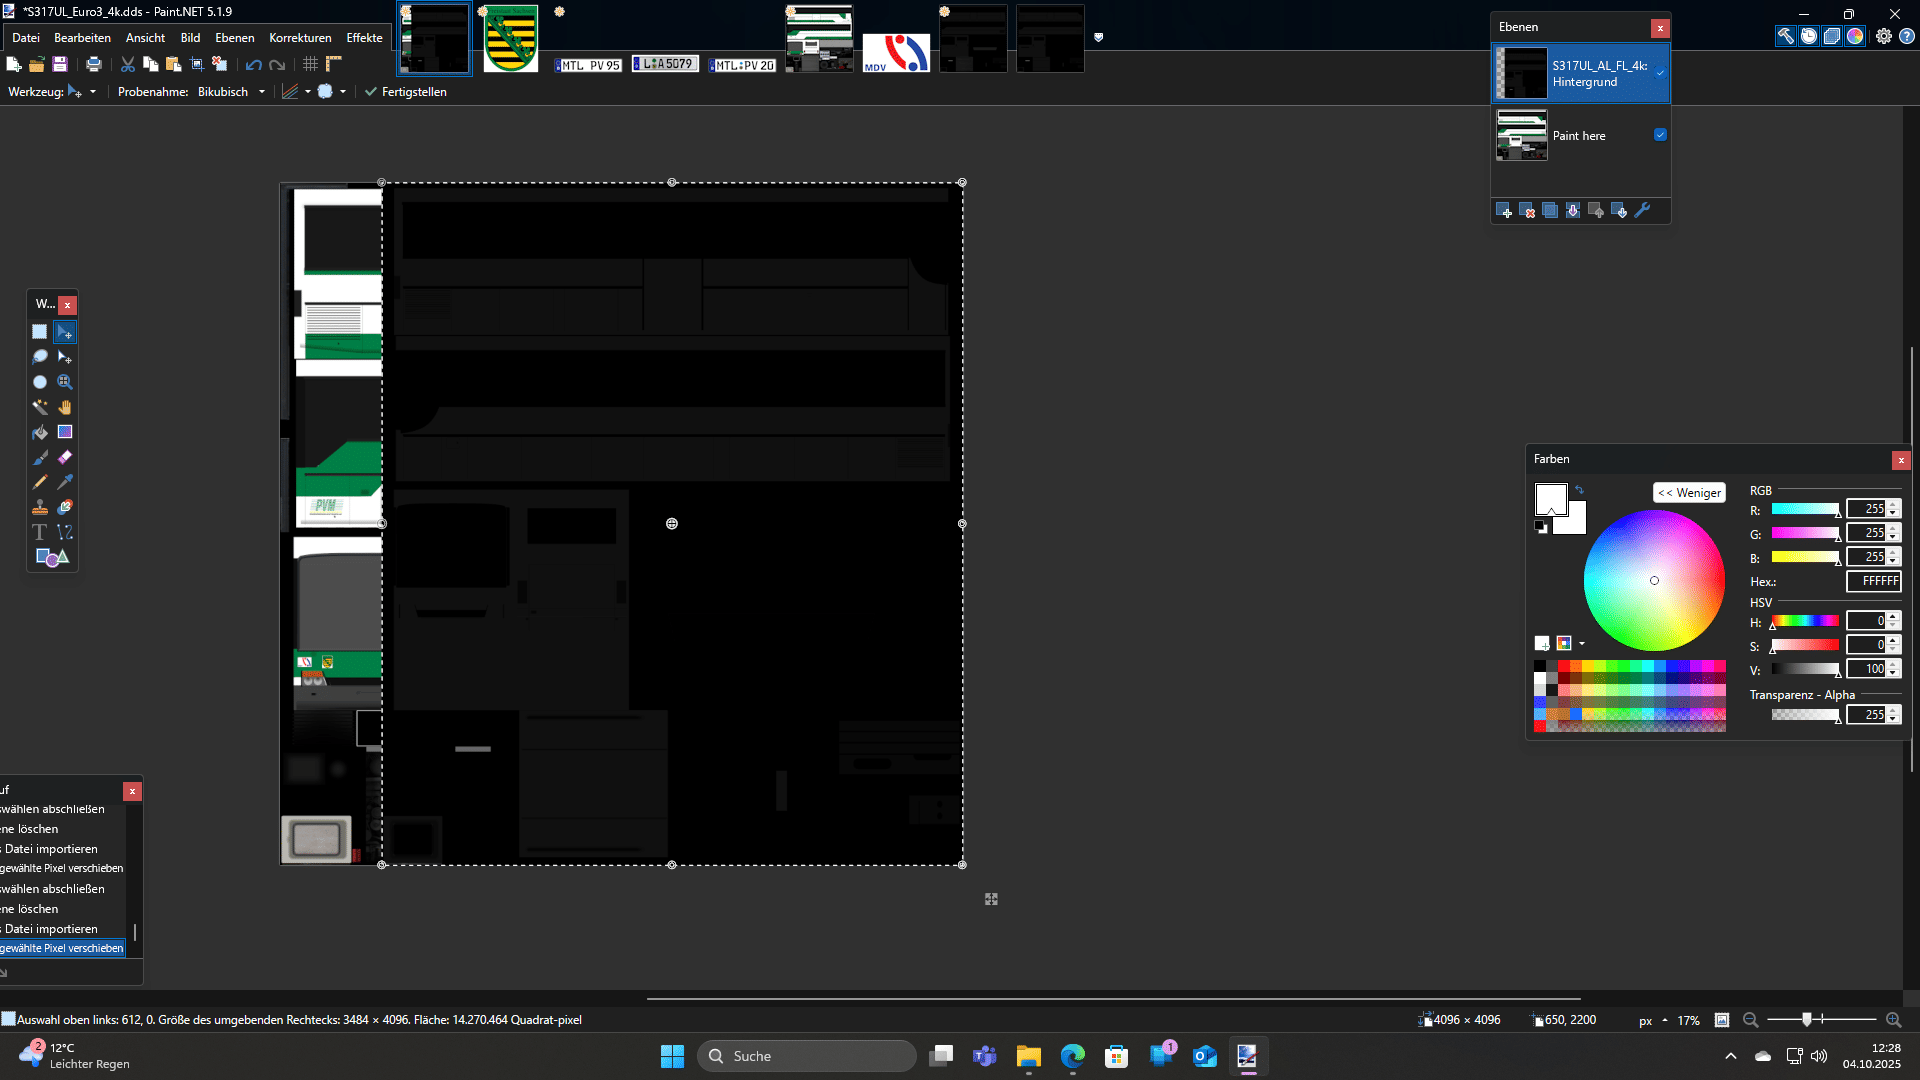Viewport: 1920px width, 1080px height.
Task: Toggle the pixel grid icon
Action: [311, 64]
